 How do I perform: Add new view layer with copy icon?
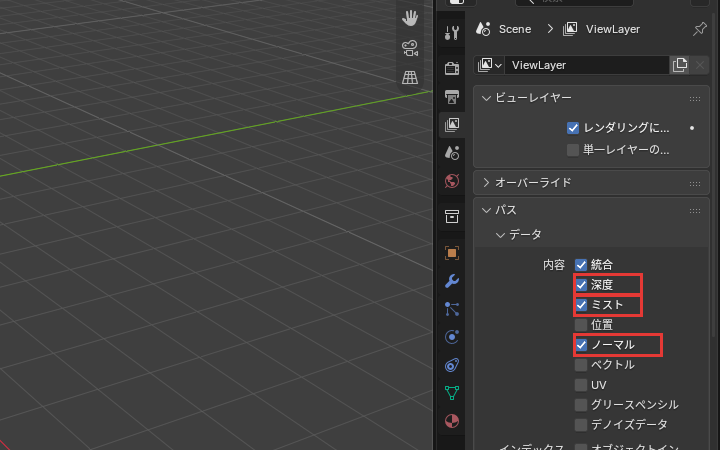[x=679, y=65]
